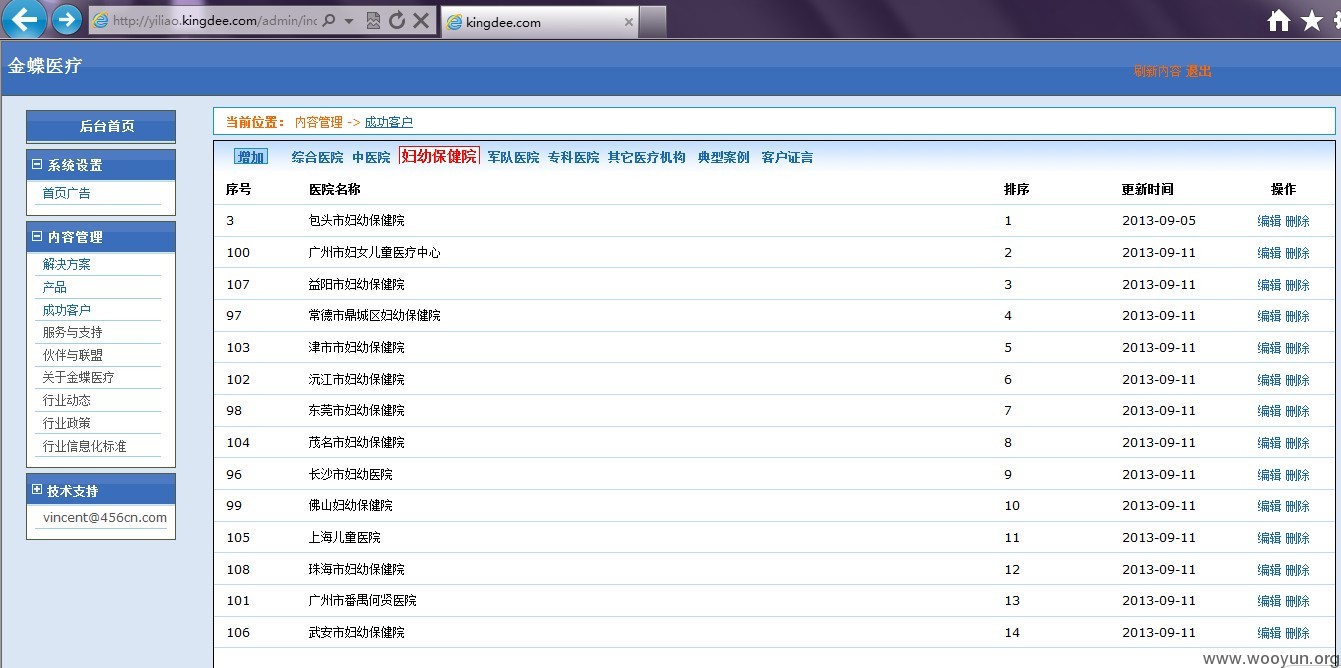The image size is (1341, 668).
Task: Edit 沅江市妇幼保健院 row
Action: tap(1269, 380)
